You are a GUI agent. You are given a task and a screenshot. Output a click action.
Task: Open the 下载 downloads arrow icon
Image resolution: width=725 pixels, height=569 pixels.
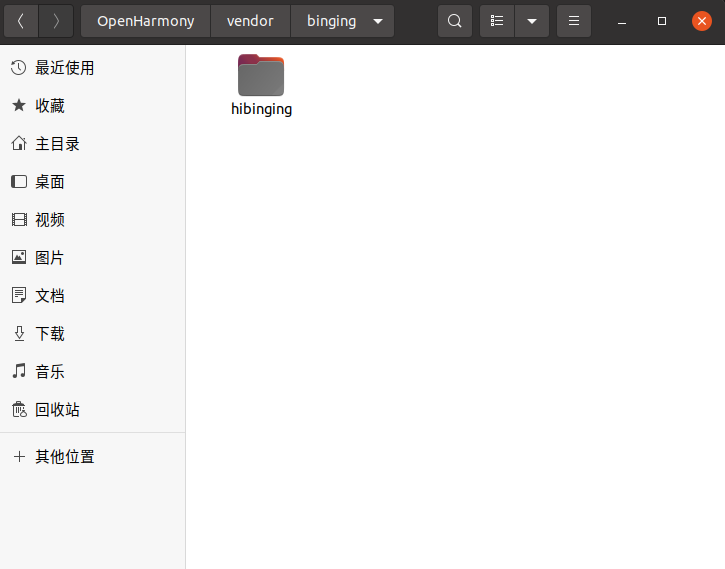[19, 334]
